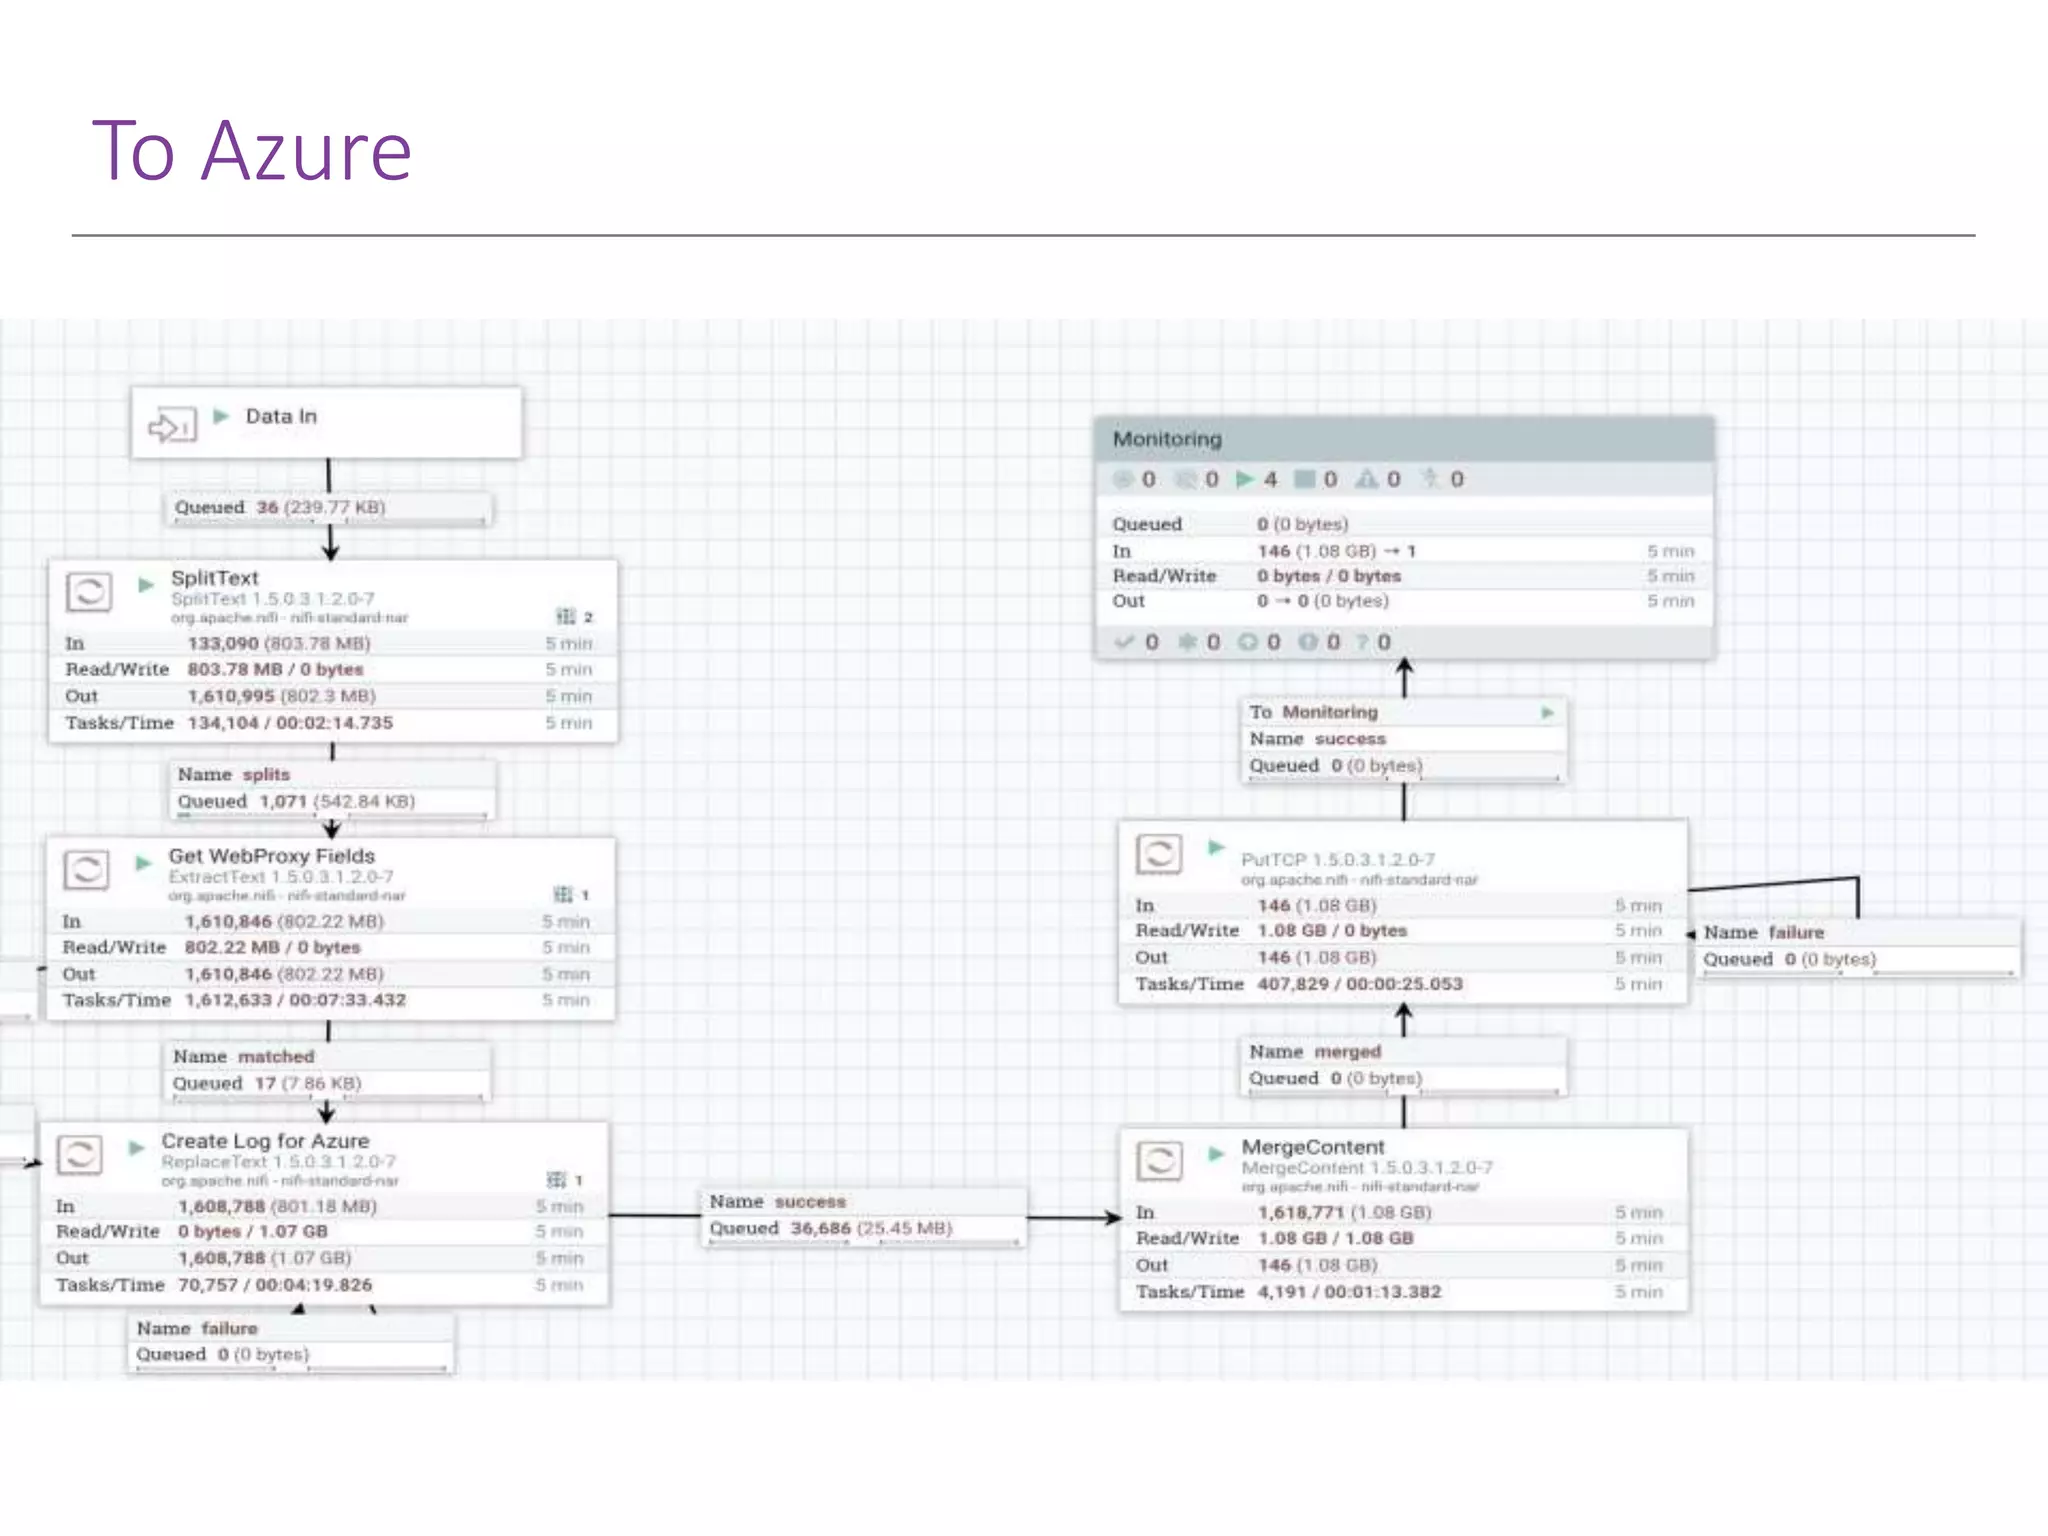Viewport: 2048px width, 1536px height.
Task: Click the To Monitoring port play arrow
Action: 1547,712
